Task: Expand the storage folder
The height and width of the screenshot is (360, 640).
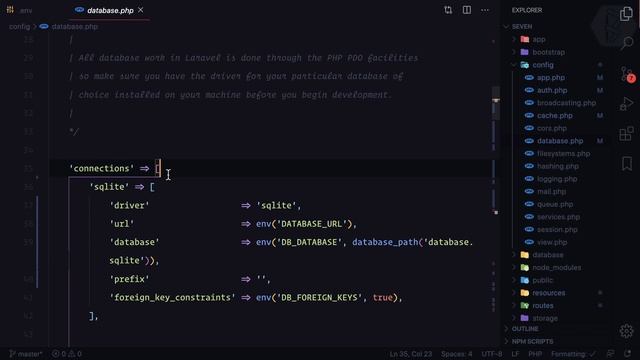Action: [545, 318]
